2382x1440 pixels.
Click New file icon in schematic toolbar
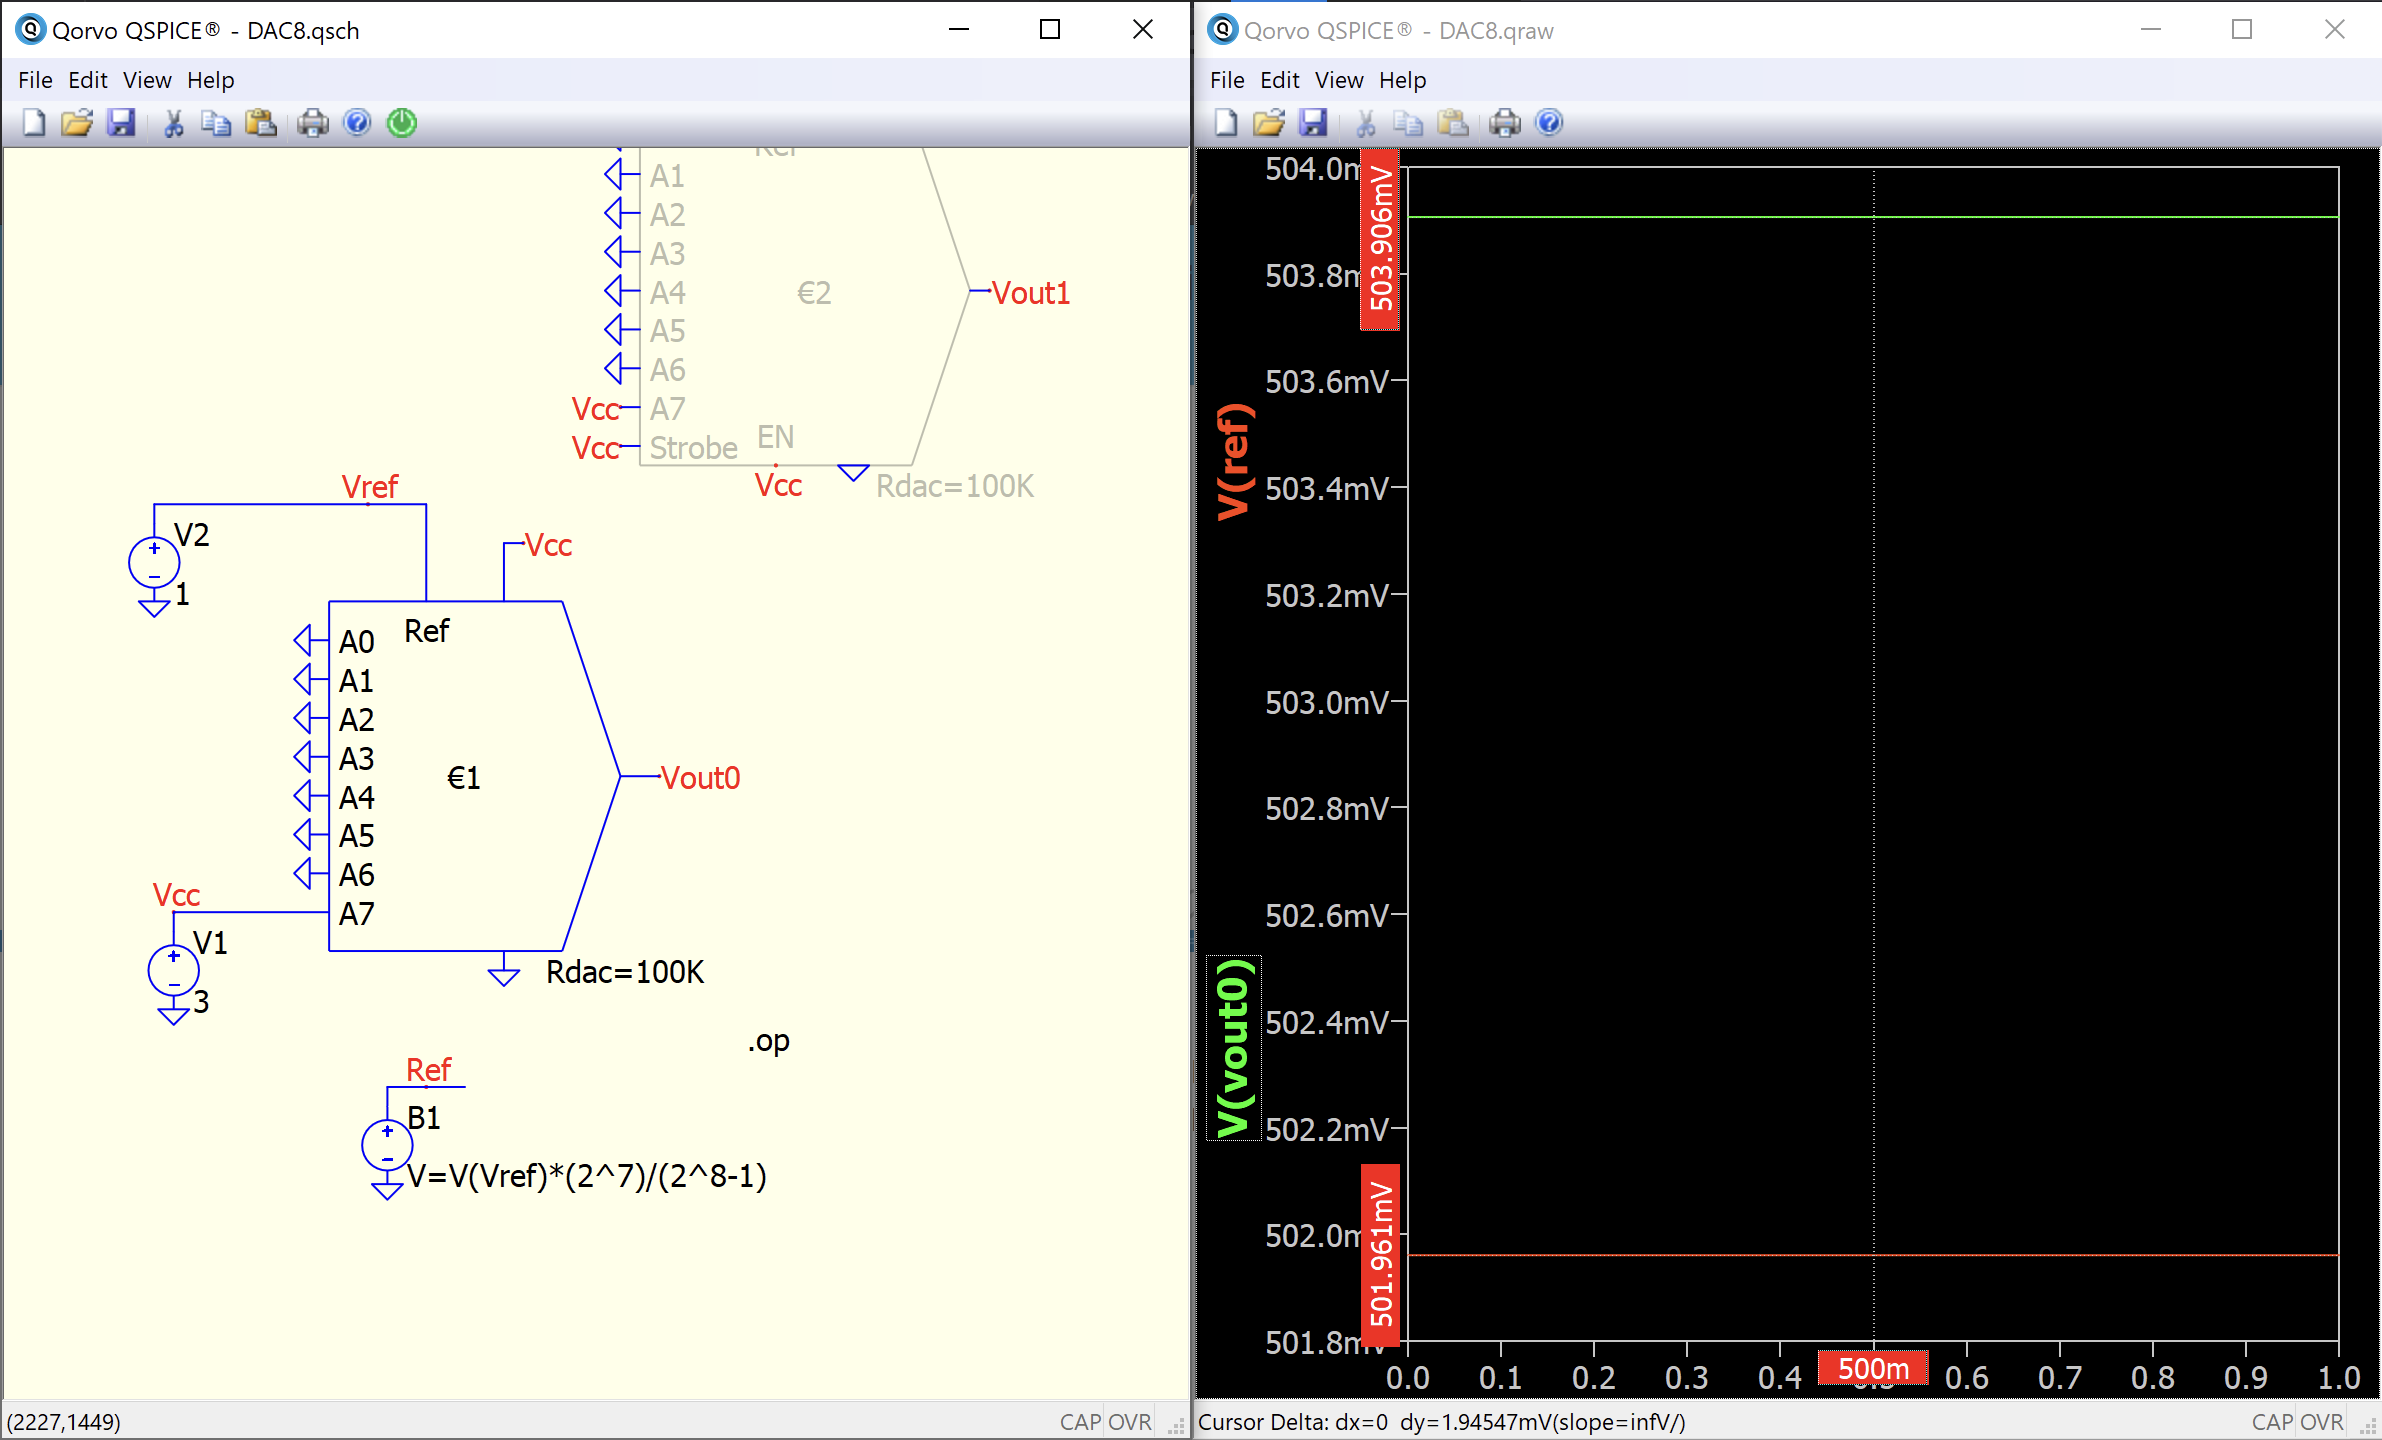click(x=34, y=123)
